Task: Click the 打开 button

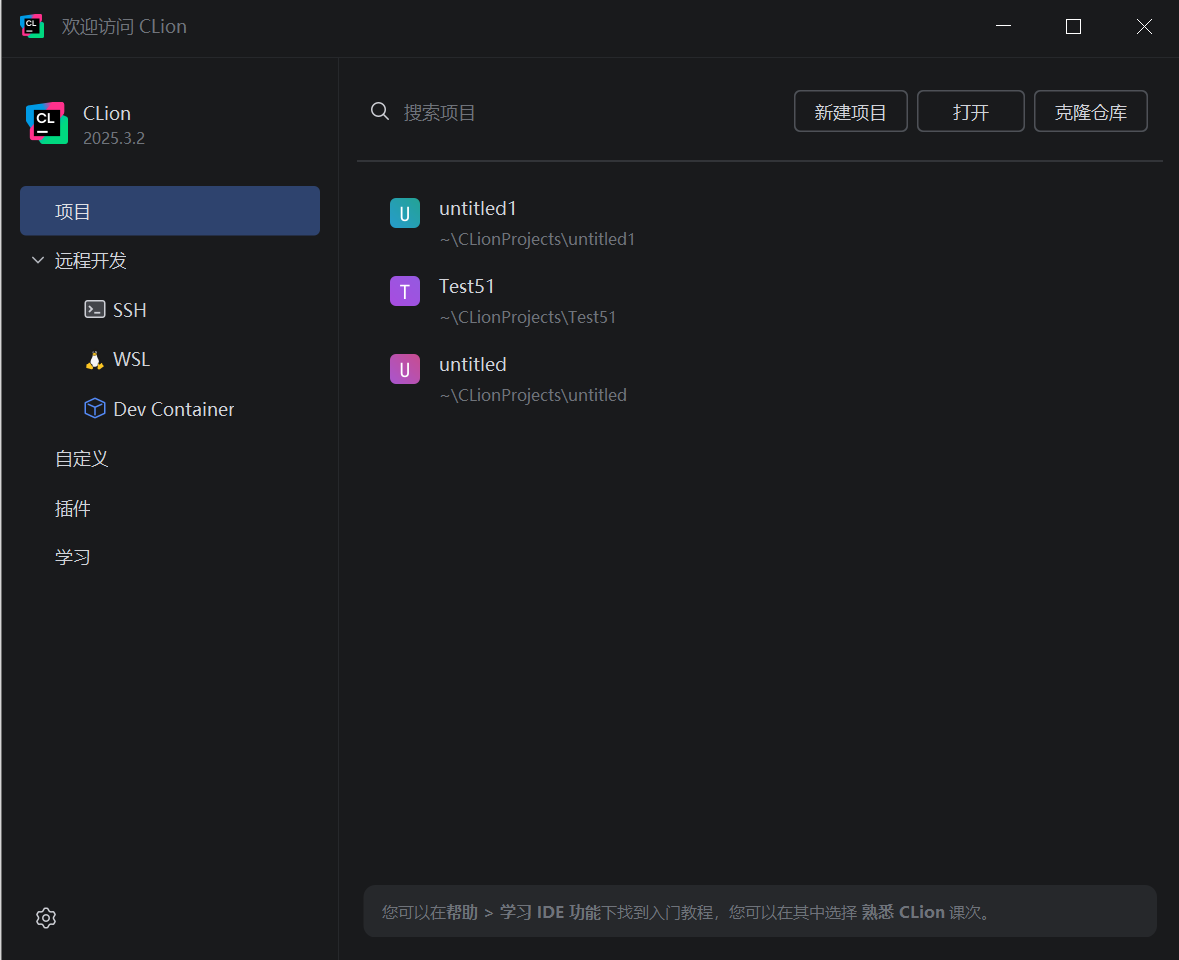Action: pos(970,111)
